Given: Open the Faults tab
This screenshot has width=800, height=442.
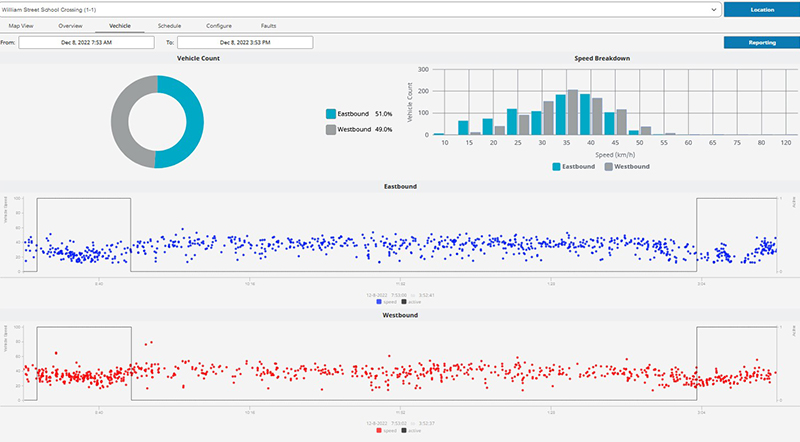Looking at the screenshot, I should [x=269, y=24].
